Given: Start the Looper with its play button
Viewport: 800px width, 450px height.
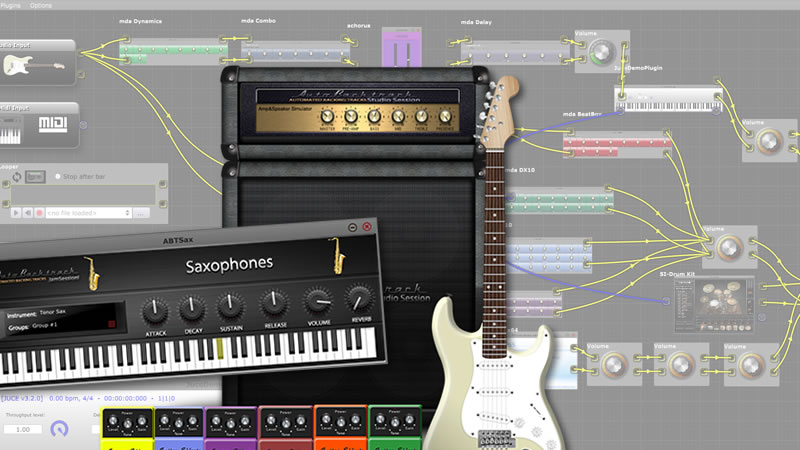Looking at the screenshot, I should click(x=16, y=213).
